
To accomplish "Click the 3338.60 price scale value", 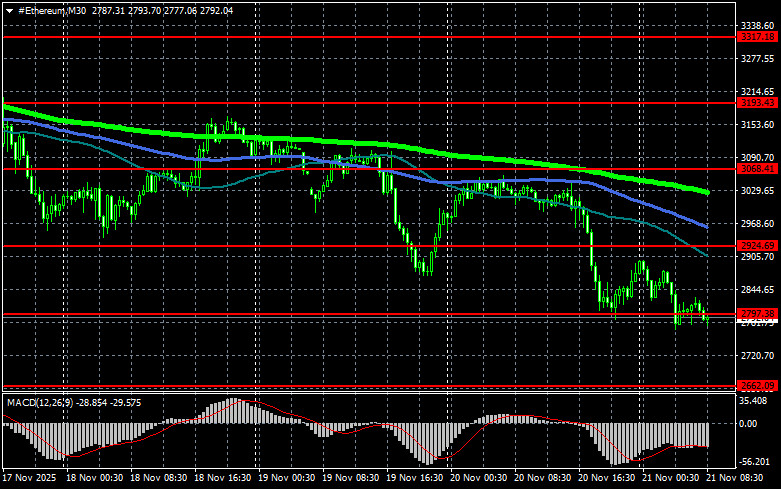I will click(x=757, y=25).
